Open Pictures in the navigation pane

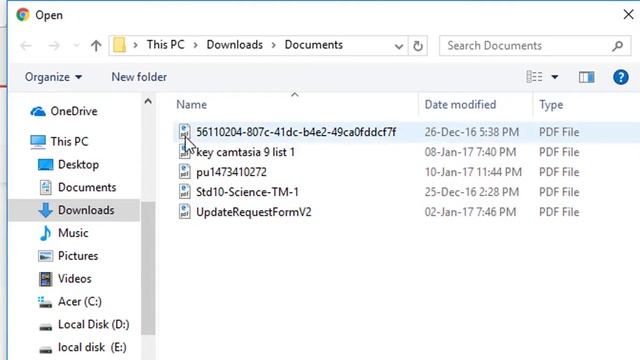78,256
